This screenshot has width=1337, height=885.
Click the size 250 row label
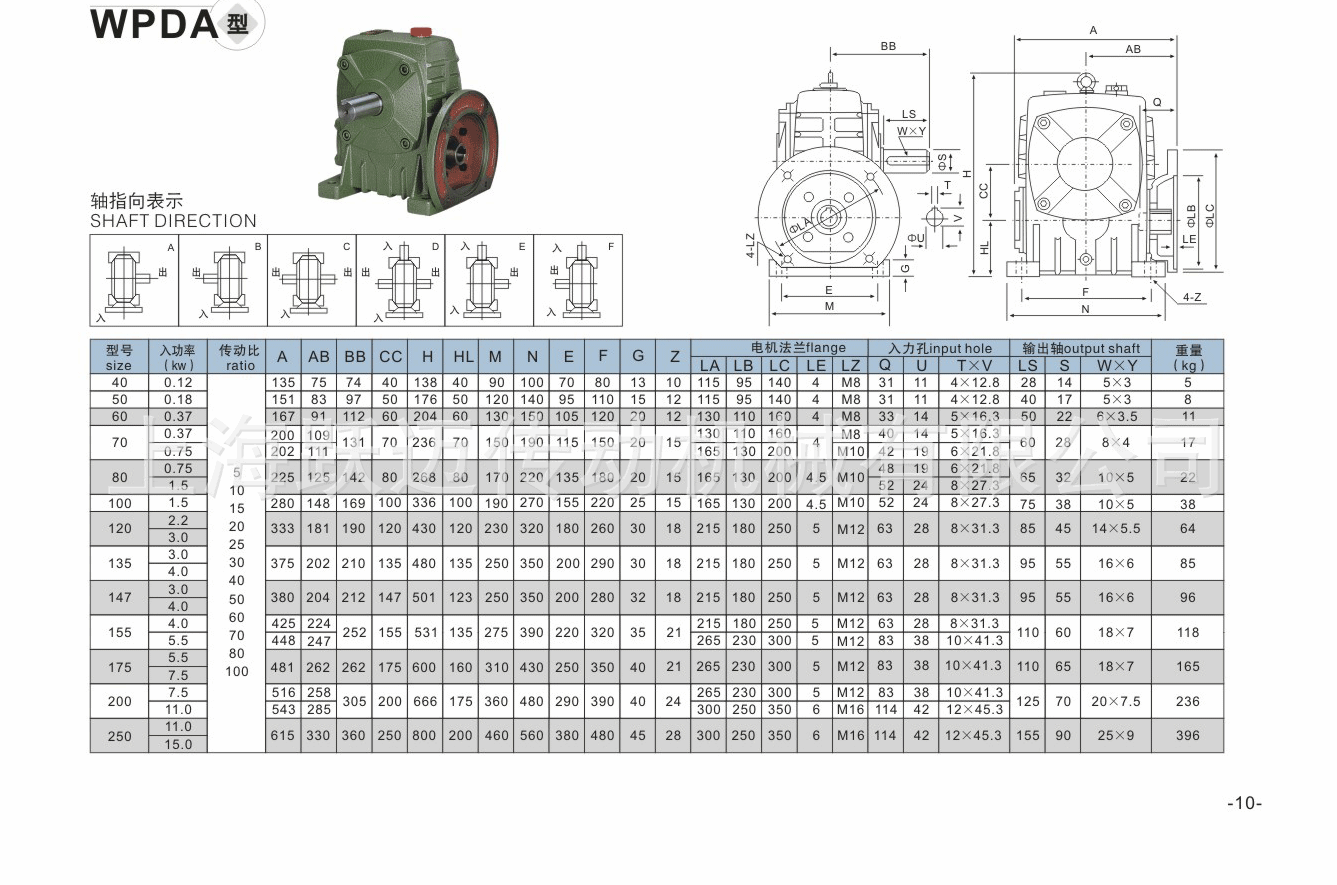click(119, 735)
